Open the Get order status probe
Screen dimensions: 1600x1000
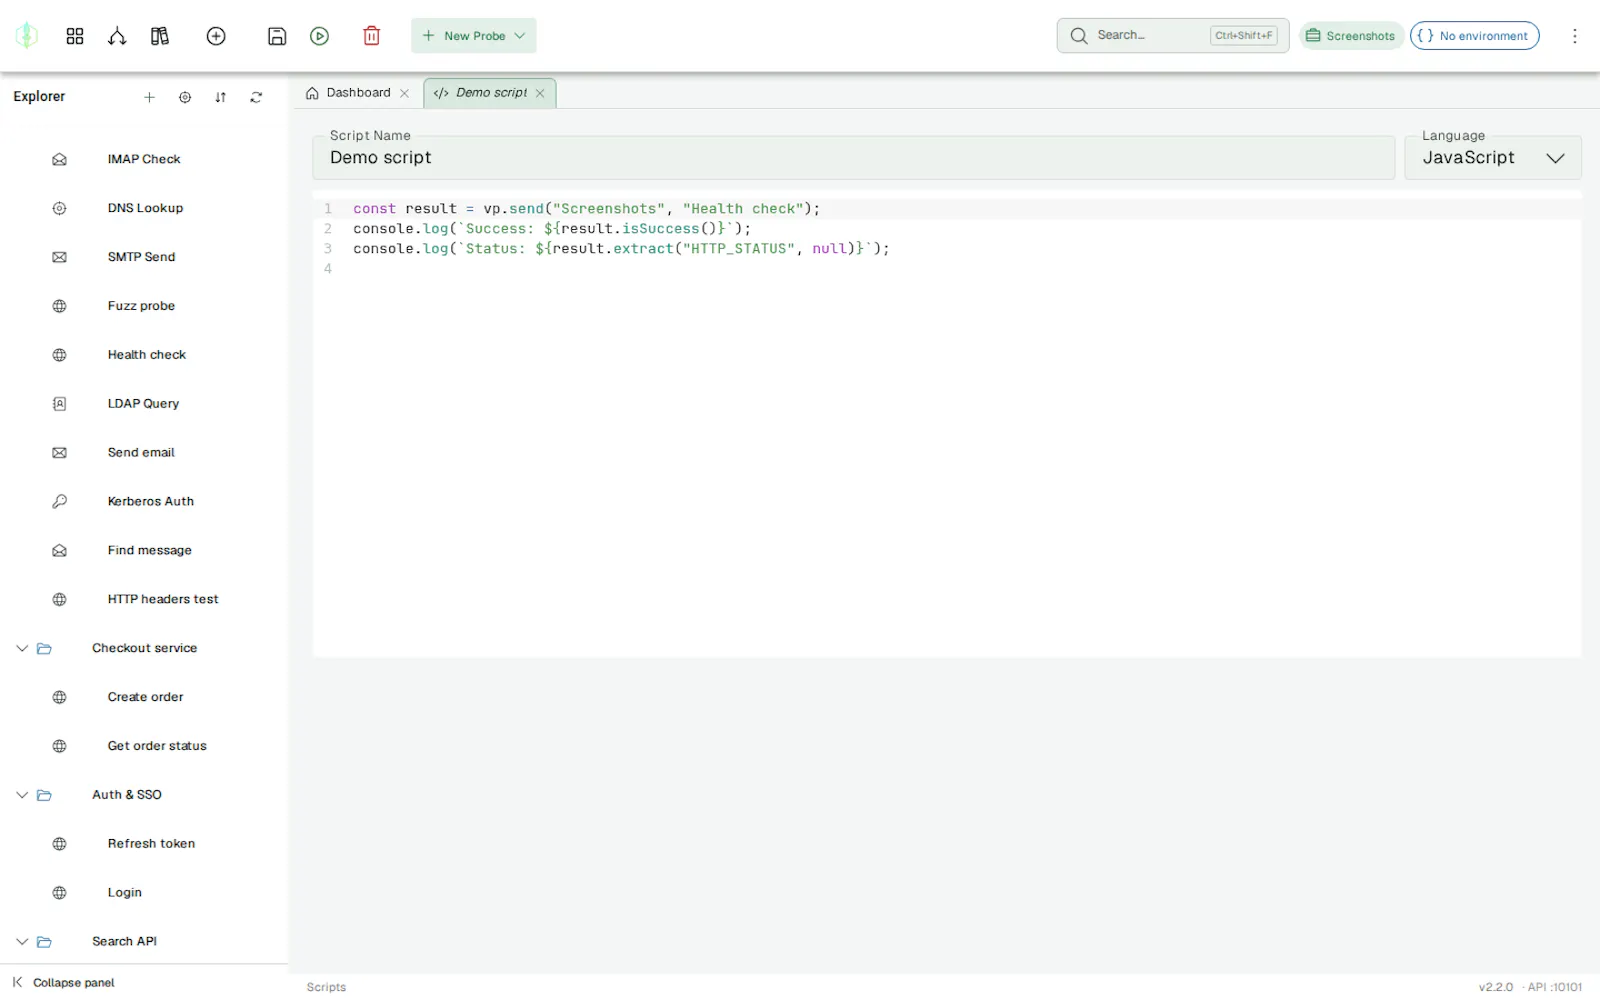click(x=157, y=747)
